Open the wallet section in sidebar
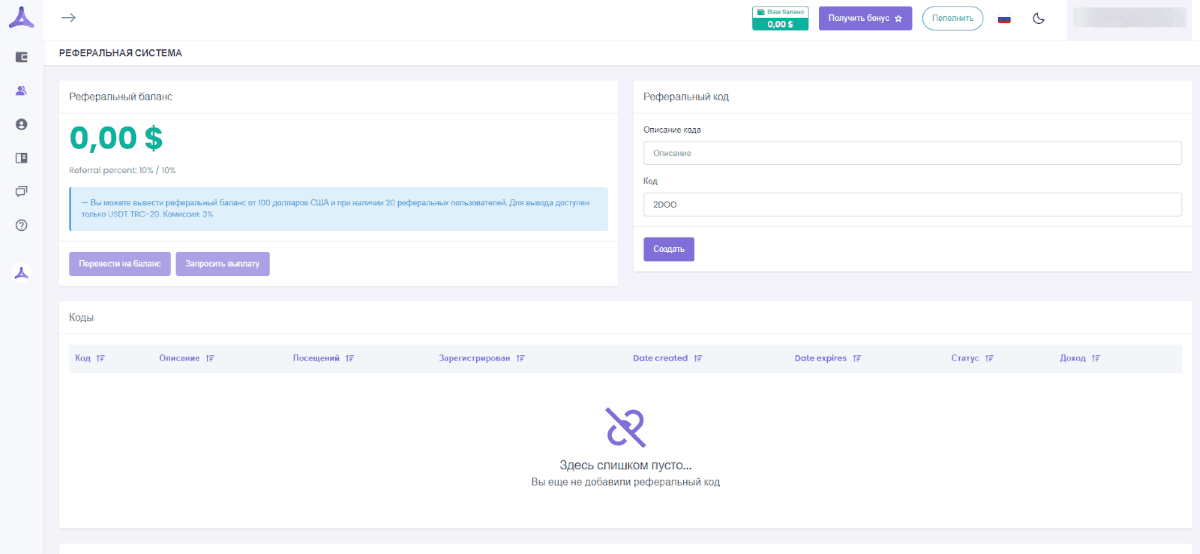This screenshot has height=554, width=1200. click(21, 57)
